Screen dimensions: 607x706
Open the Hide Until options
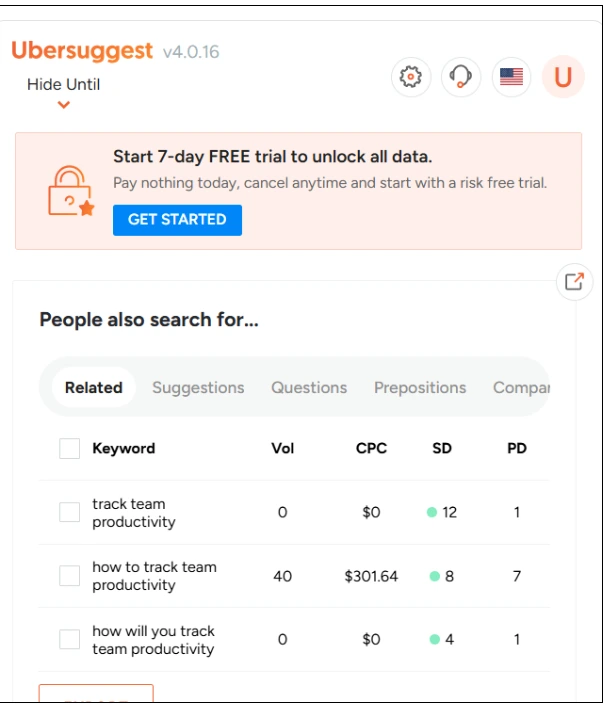(63, 84)
